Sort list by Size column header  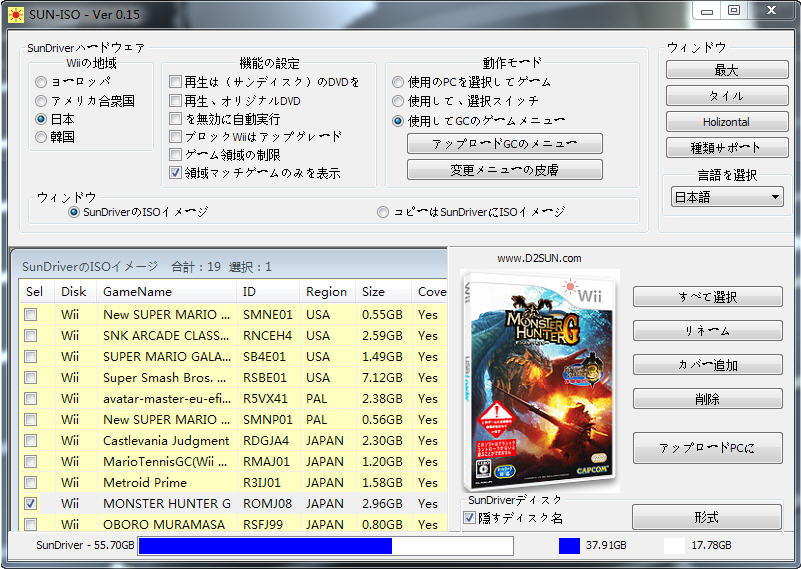tap(384, 292)
